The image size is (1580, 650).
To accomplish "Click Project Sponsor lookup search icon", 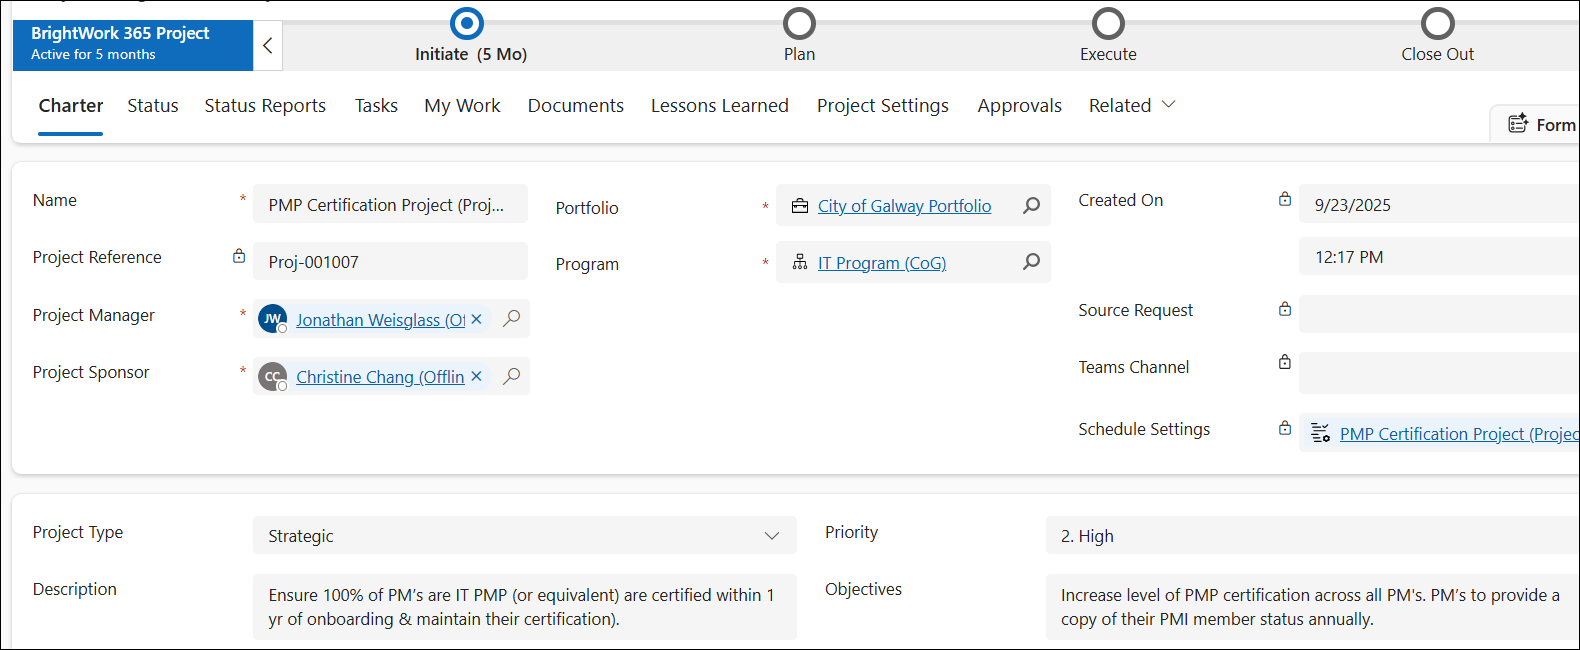I will point(512,376).
